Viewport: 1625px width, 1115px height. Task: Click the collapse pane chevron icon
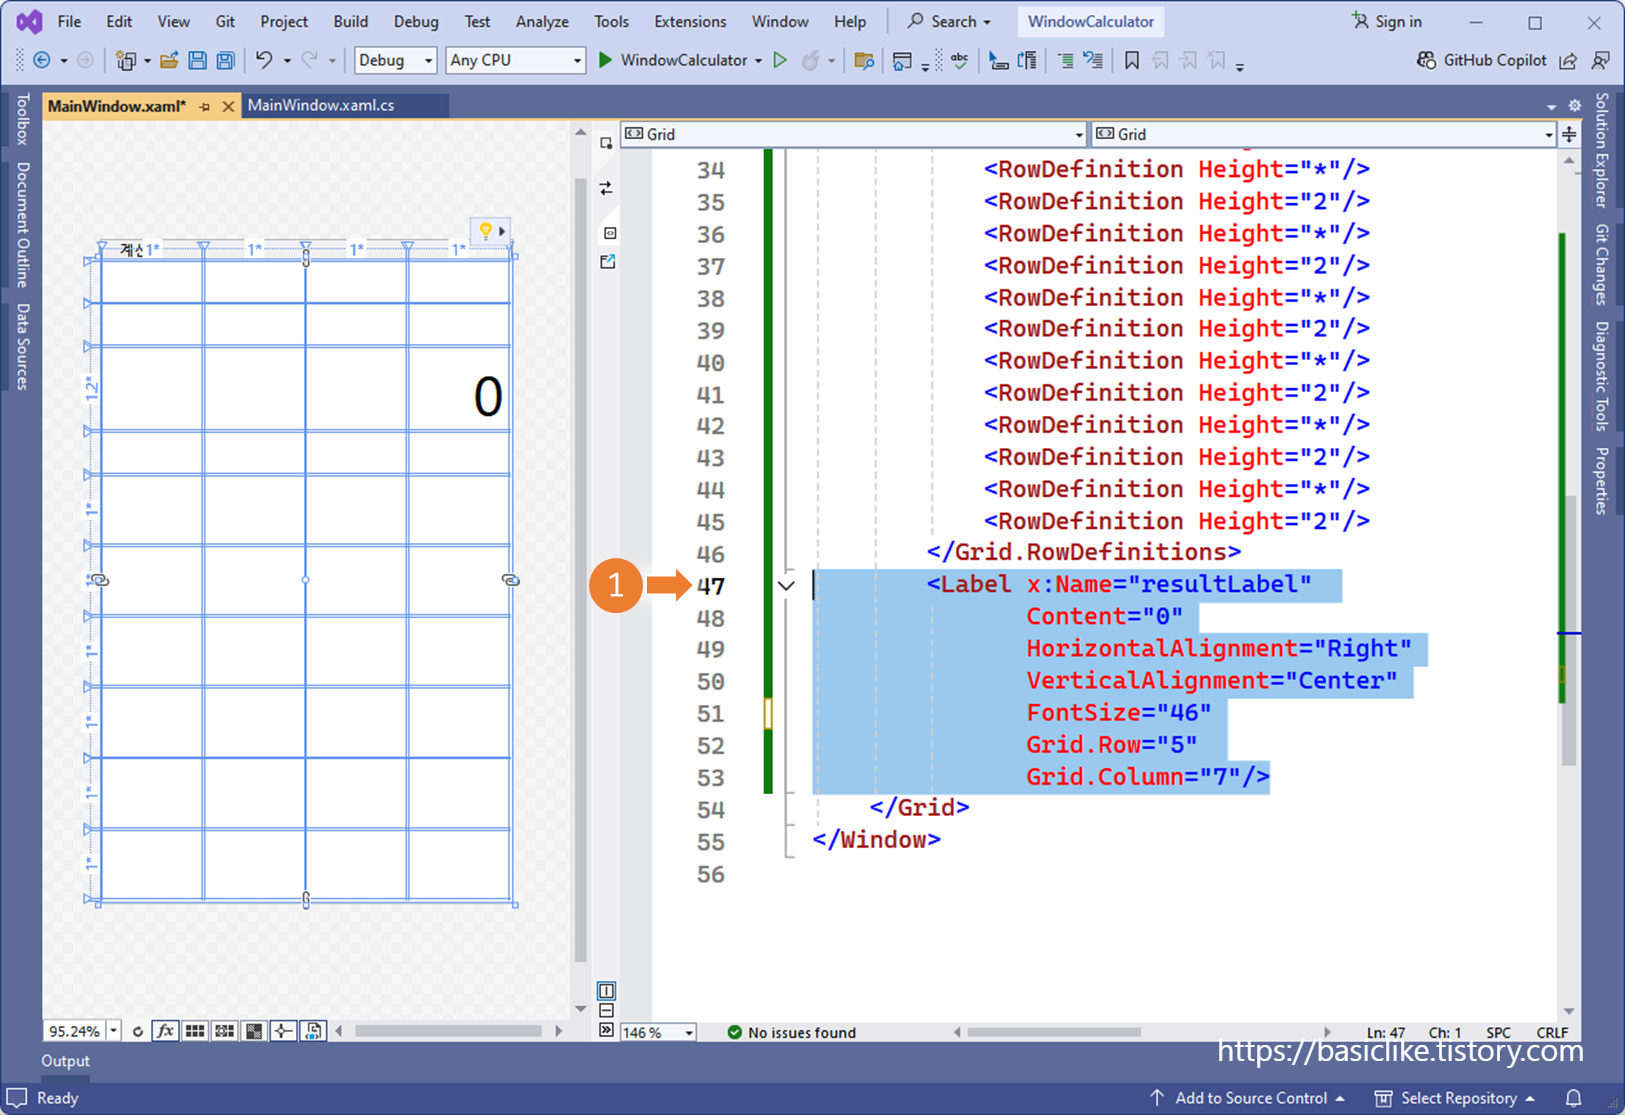[x=606, y=1030]
